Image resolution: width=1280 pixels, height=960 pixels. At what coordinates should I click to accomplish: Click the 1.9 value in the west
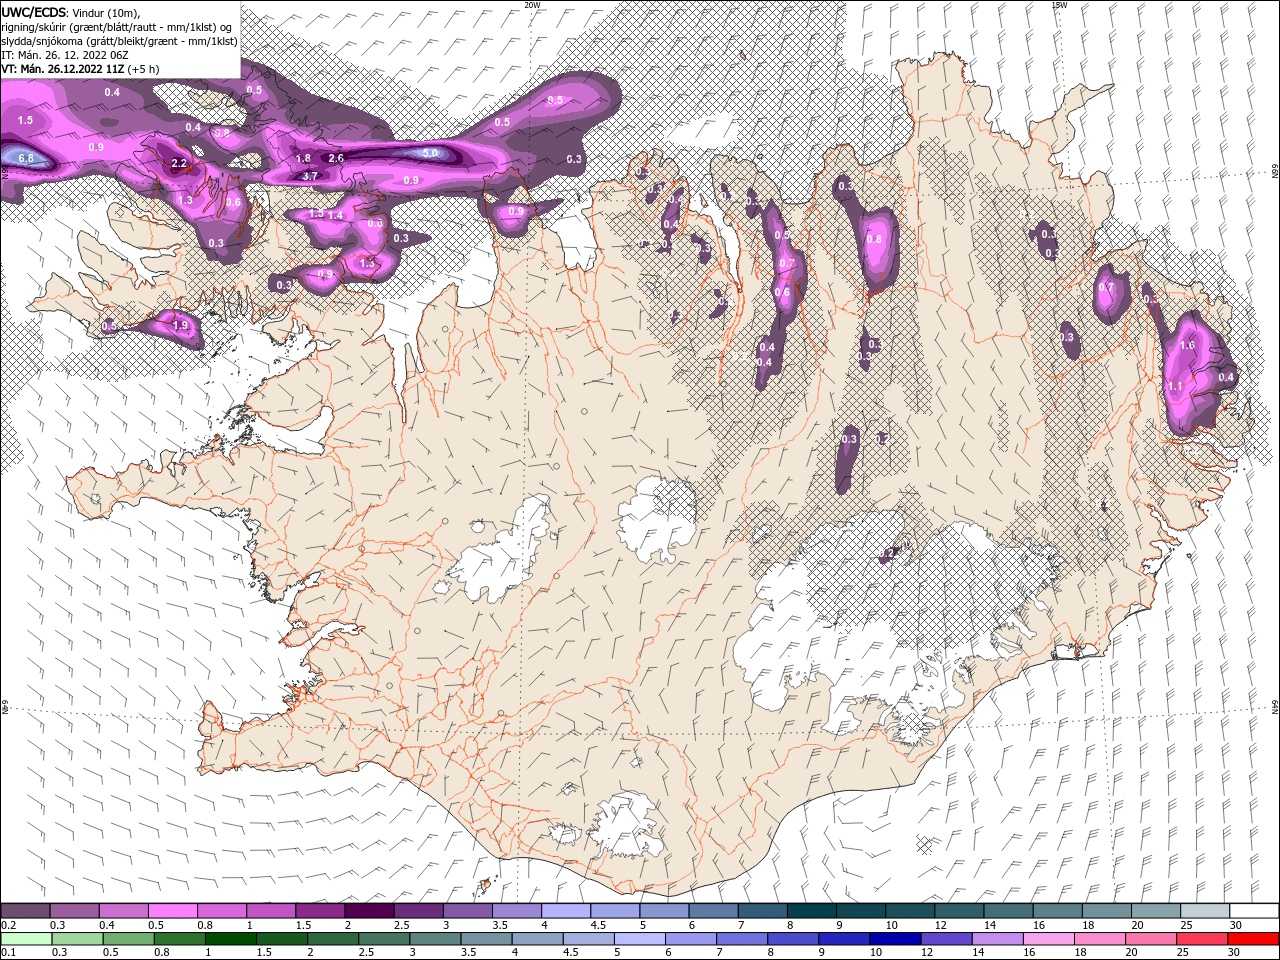[181, 325]
